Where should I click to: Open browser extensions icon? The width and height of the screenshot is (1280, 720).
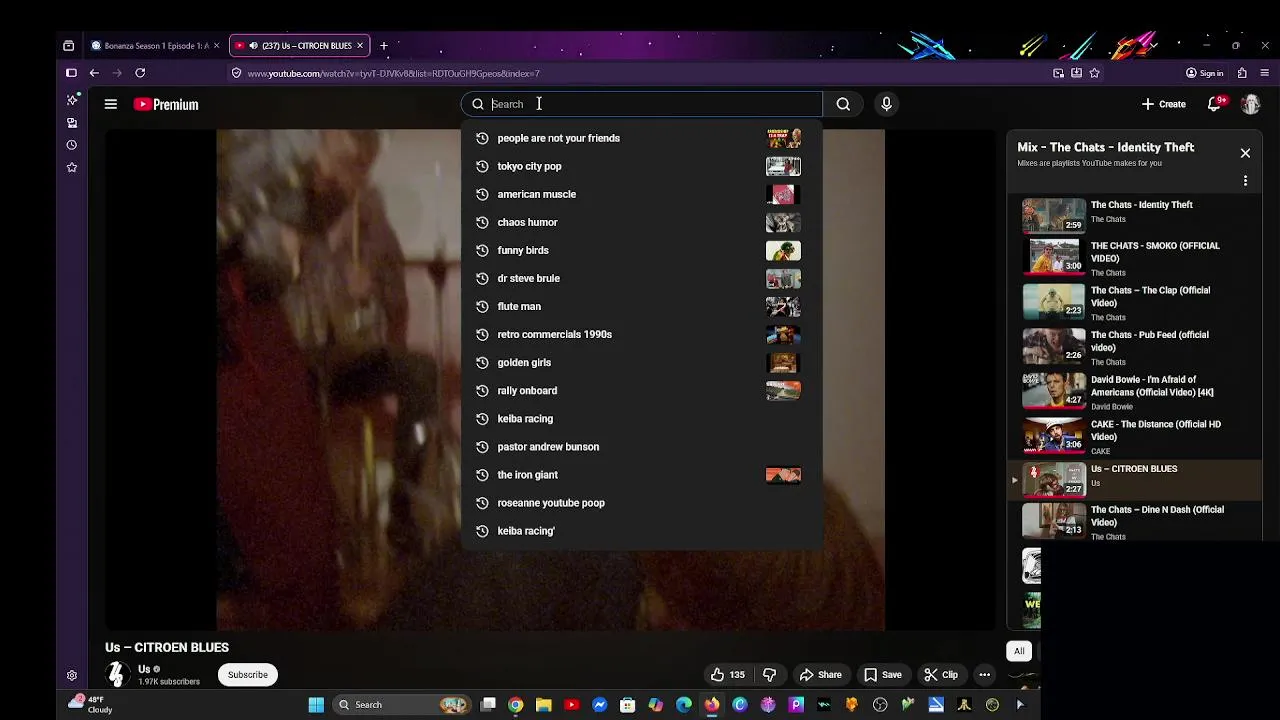(1242, 73)
